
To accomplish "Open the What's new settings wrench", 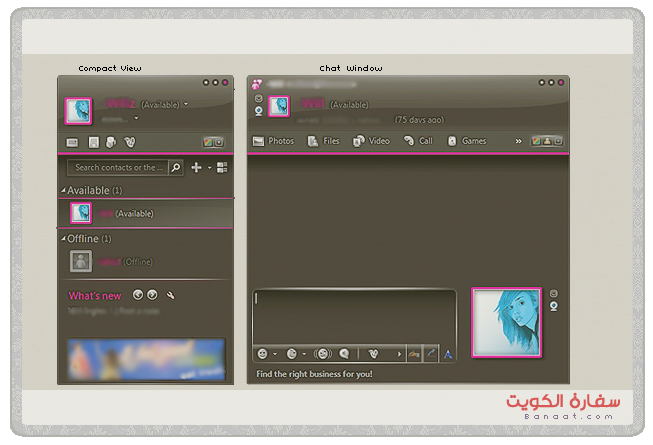I will (170, 296).
